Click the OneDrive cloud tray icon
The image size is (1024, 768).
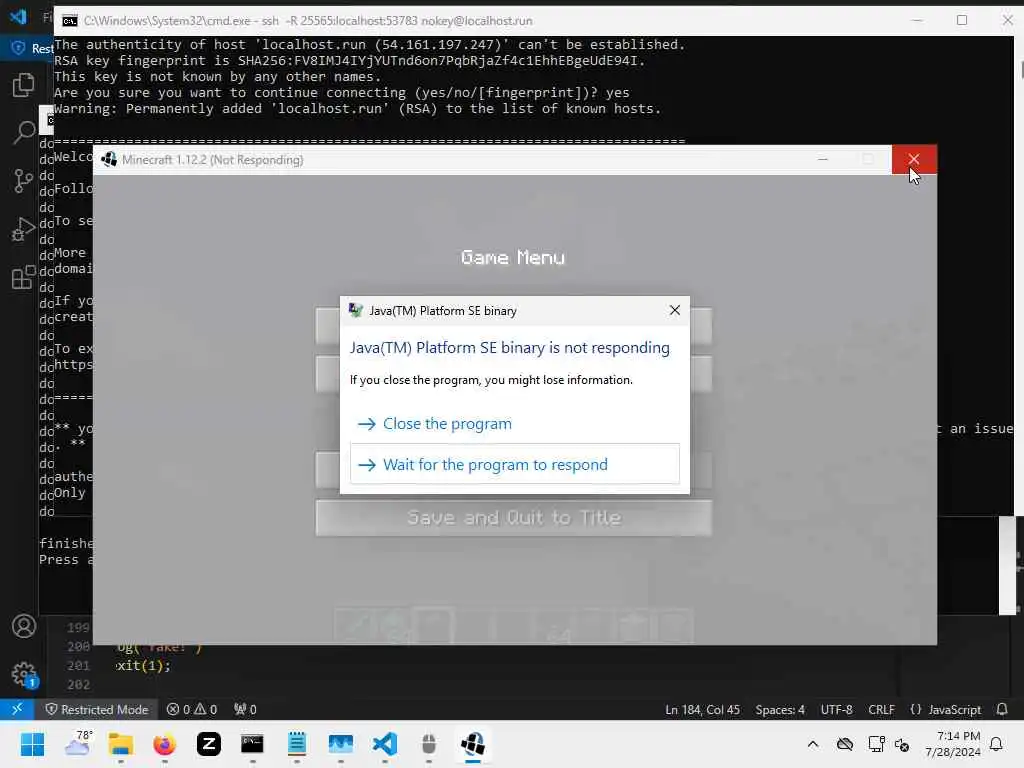[845, 744]
